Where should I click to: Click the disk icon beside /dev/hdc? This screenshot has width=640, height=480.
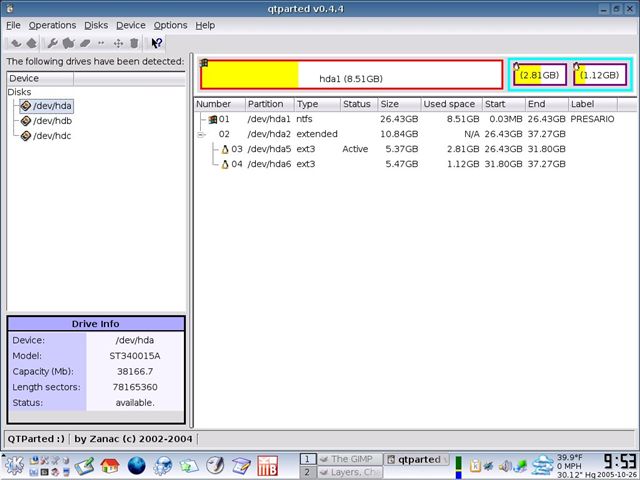coord(26,136)
